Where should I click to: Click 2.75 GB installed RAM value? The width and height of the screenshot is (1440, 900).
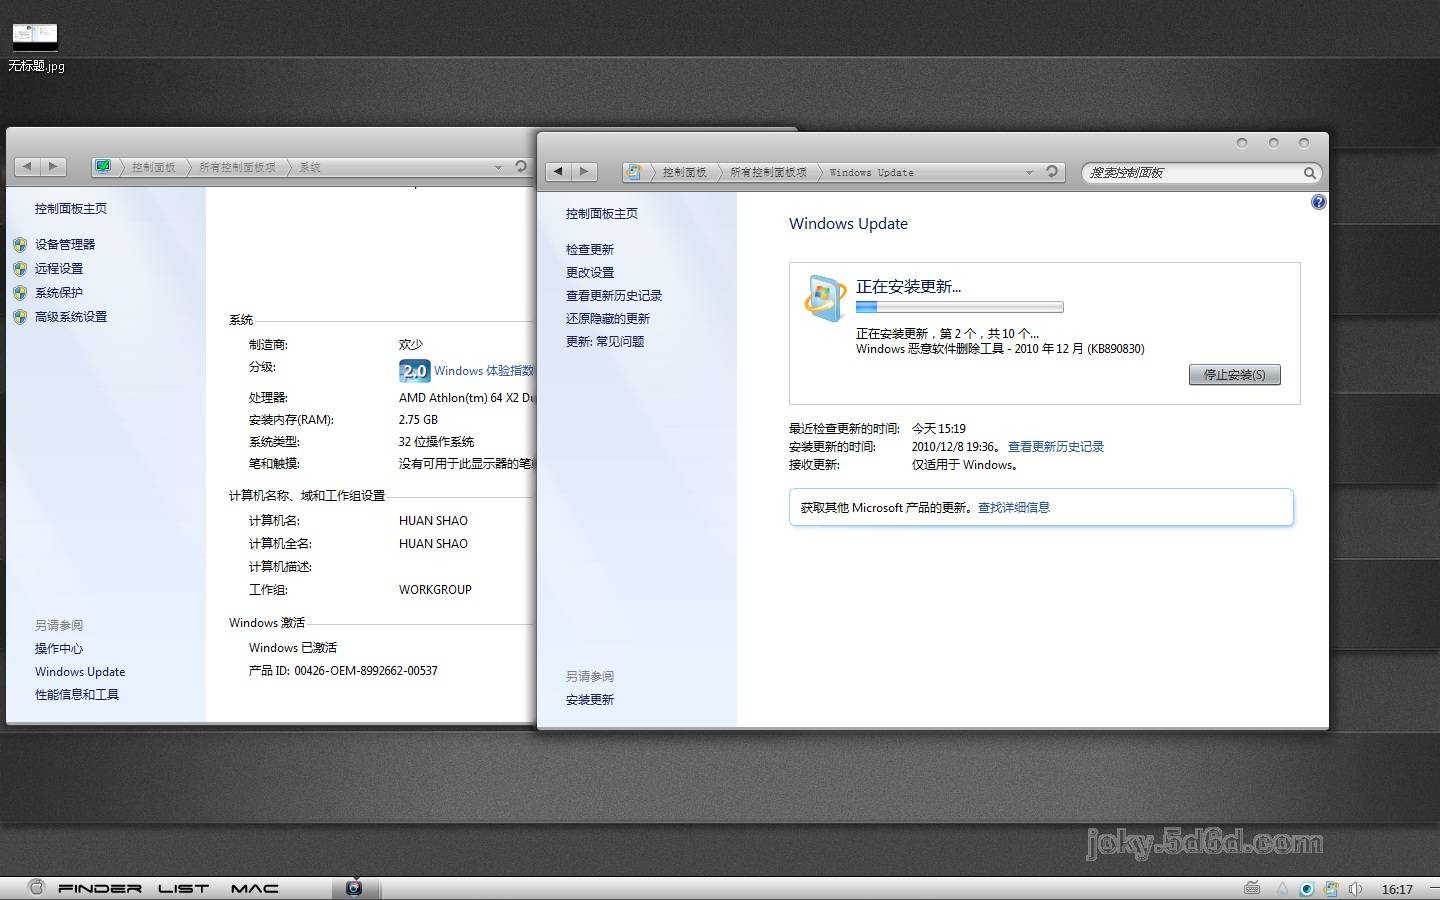click(x=418, y=420)
